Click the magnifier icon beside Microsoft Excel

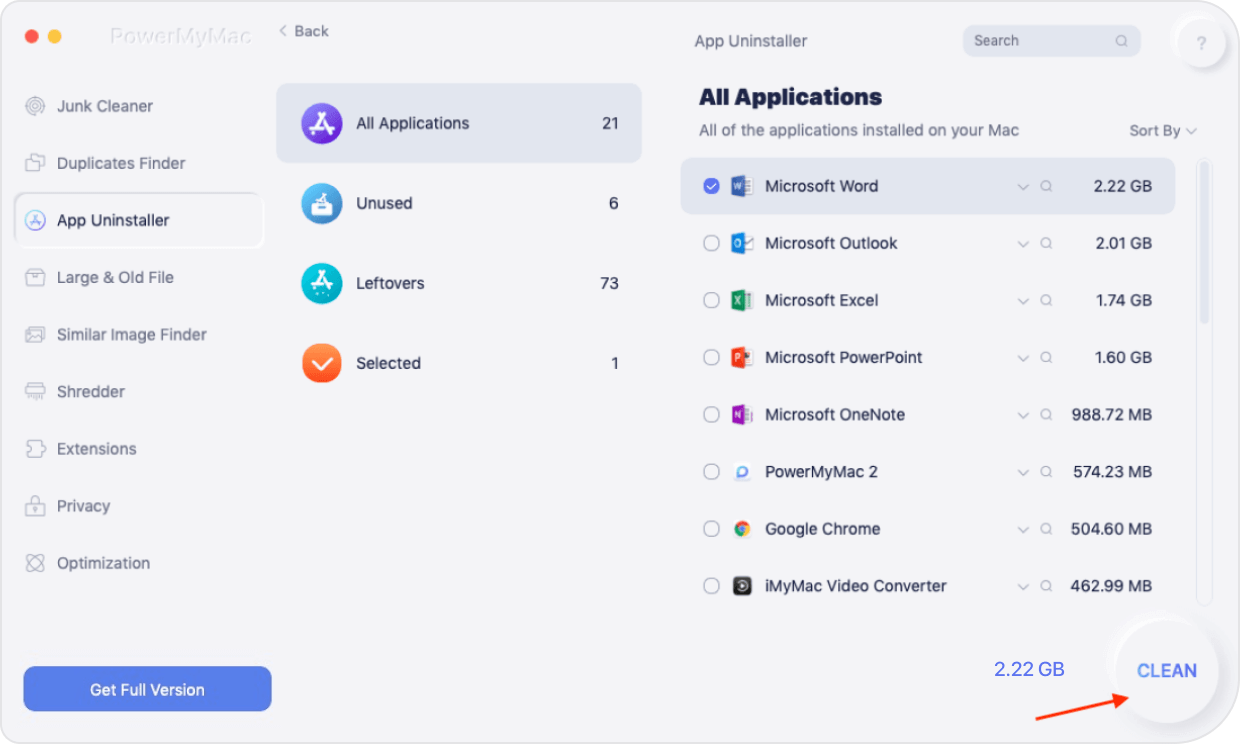(1046, 300)
